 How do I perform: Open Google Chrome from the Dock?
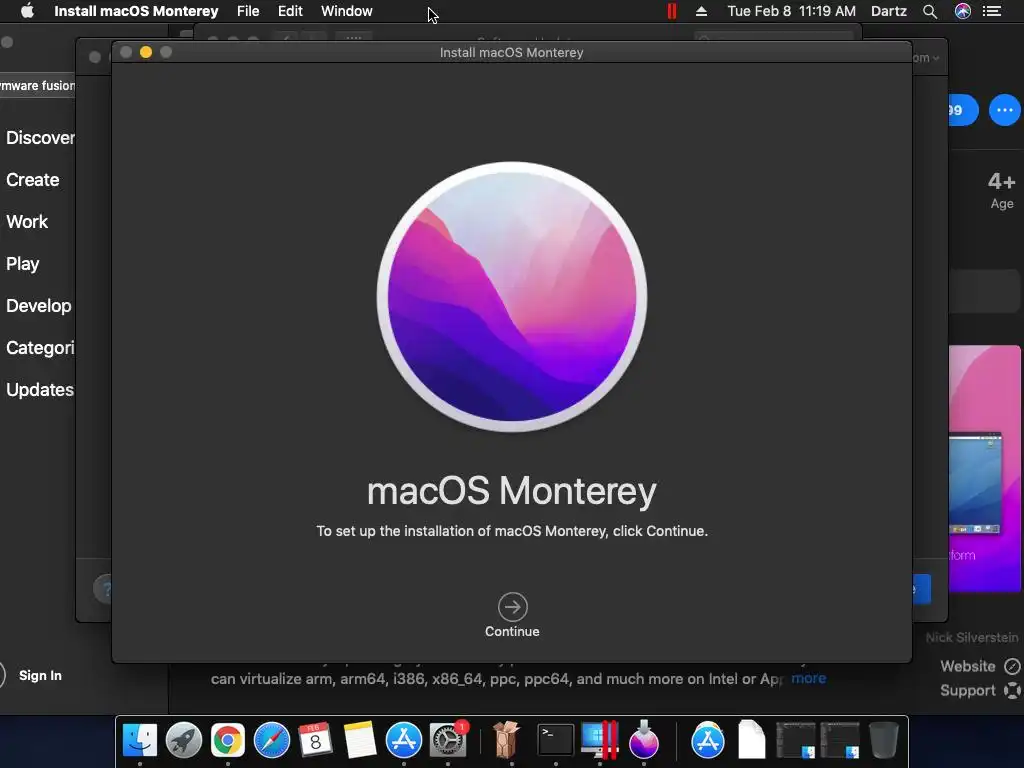click(x=227, y=740)
